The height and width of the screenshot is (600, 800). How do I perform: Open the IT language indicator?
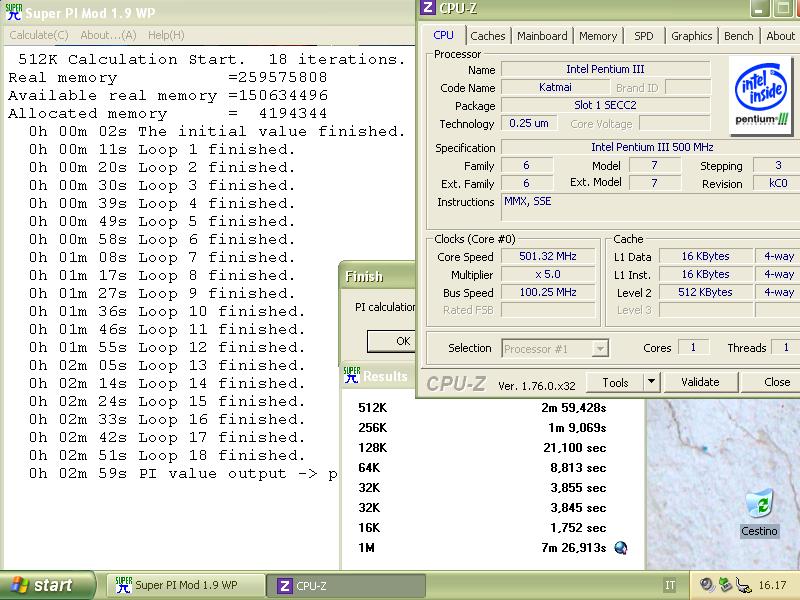click(x=670, y=586)
